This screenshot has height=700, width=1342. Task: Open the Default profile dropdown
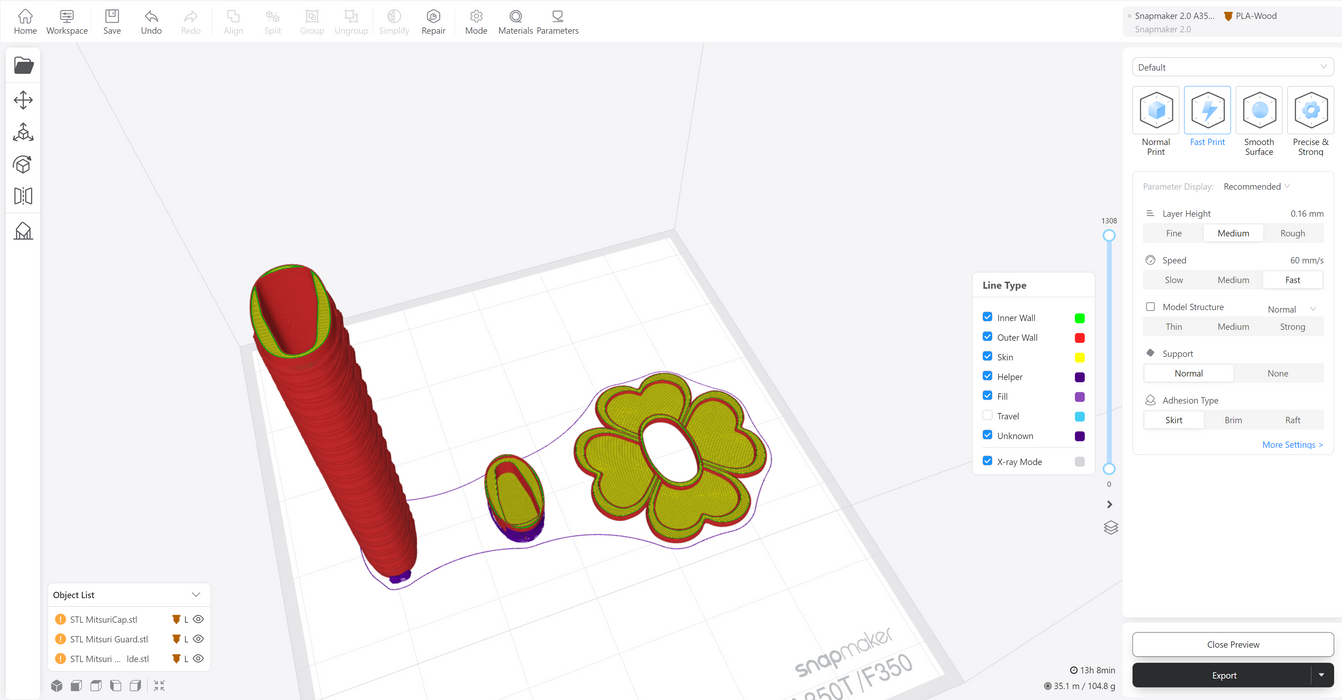click(1232, 67)
